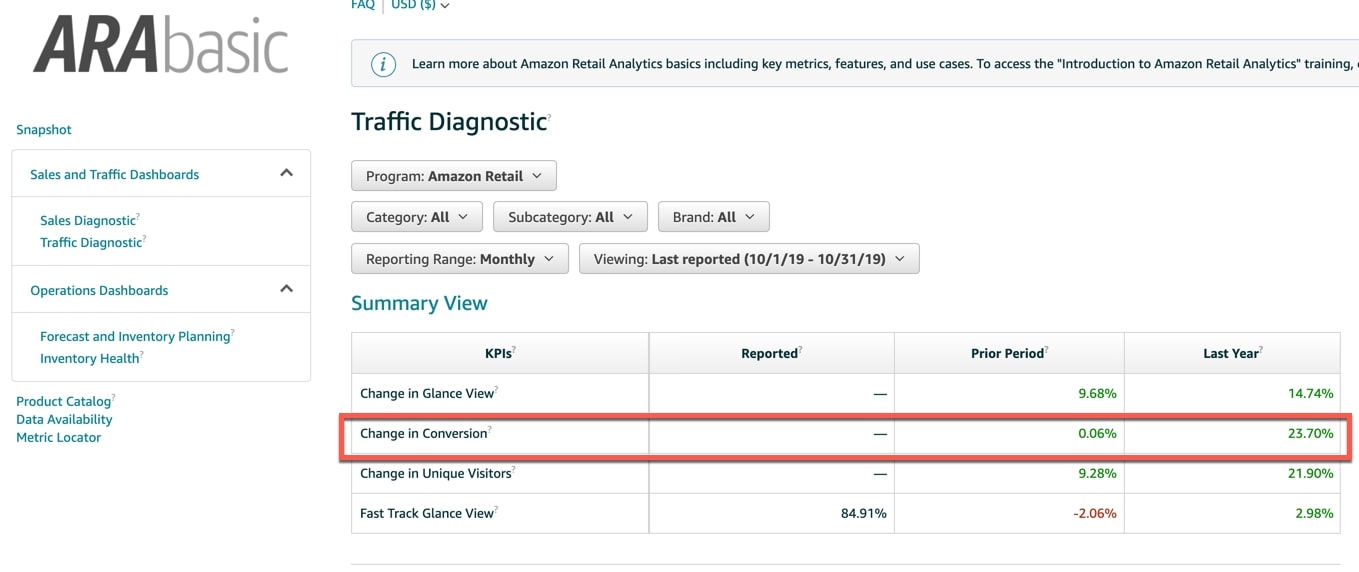The image size is (1359, 572).
Task: Click the ARA basic logo
Action: point(161,47)
